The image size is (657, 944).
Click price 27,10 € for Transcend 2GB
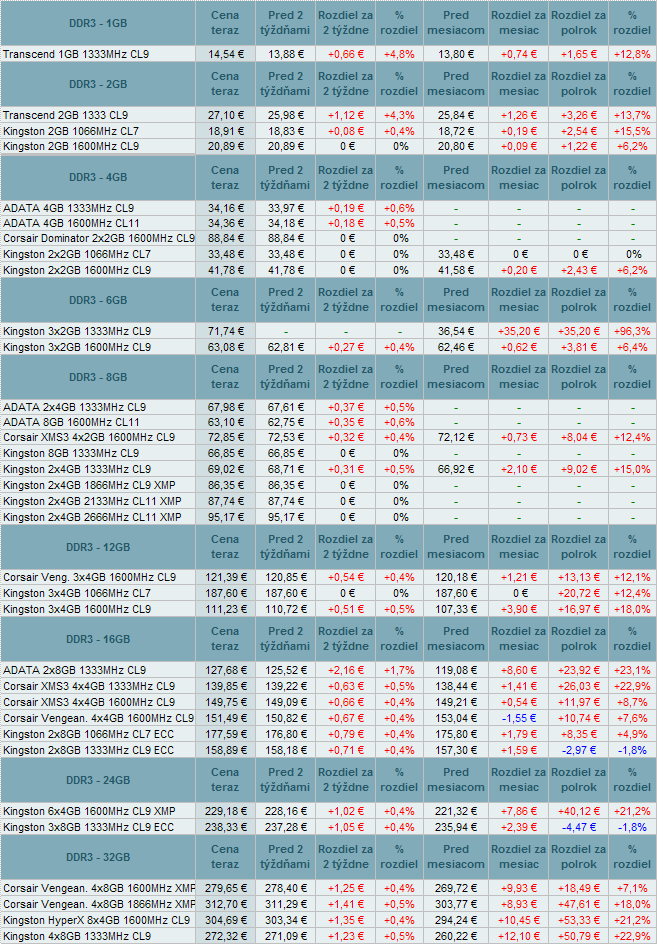pos(226,116)
